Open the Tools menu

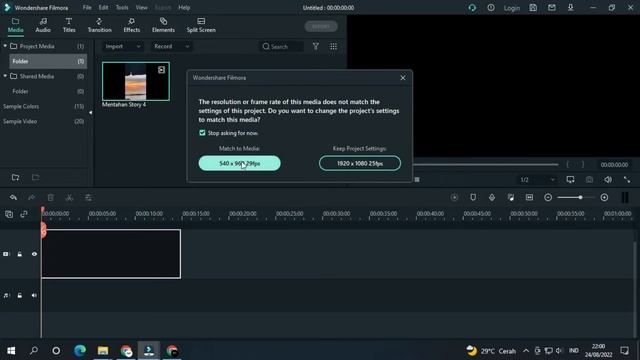(x=122, y=7)
